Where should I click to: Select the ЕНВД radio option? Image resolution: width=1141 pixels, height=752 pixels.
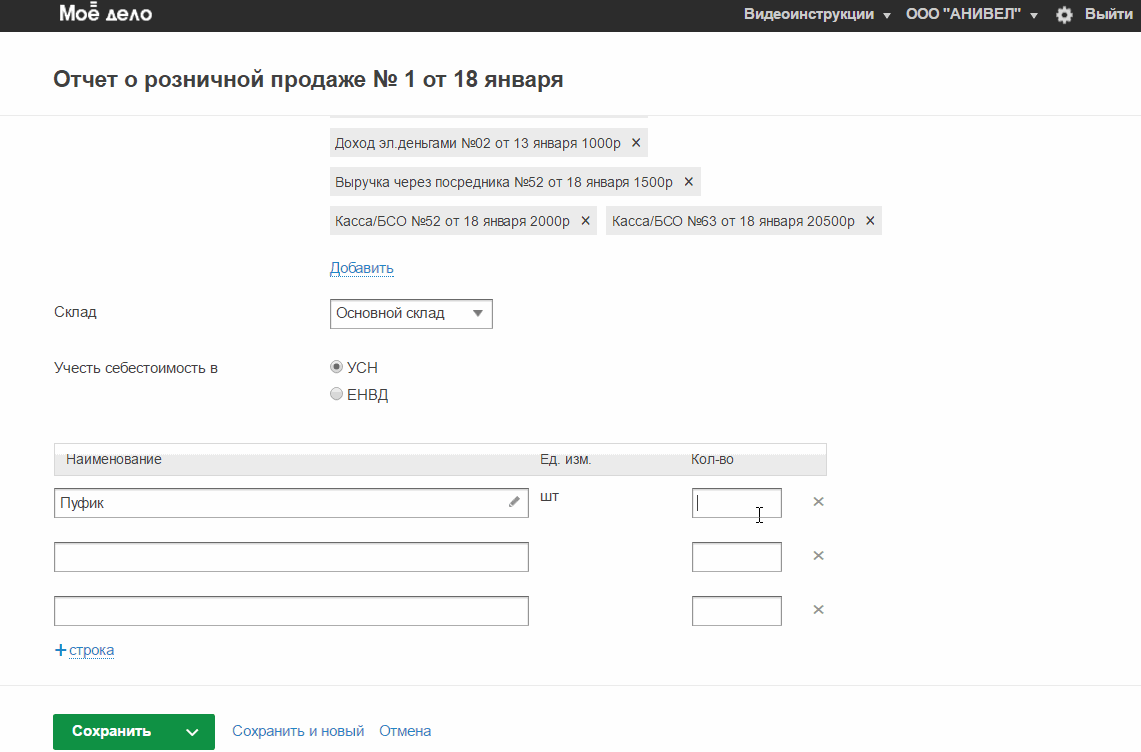tap(337, 394)
